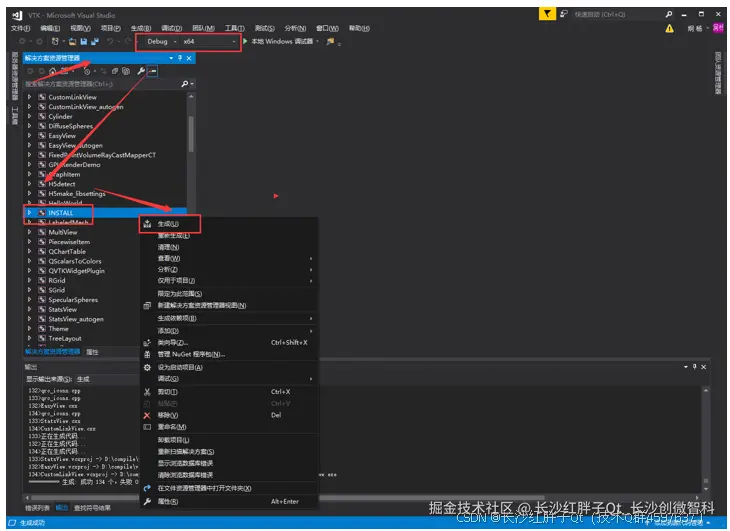Viewport: 730px width, 531px height.
Task: Click the scissors Cut icon in context menu
Action: (x=147, y=392)
